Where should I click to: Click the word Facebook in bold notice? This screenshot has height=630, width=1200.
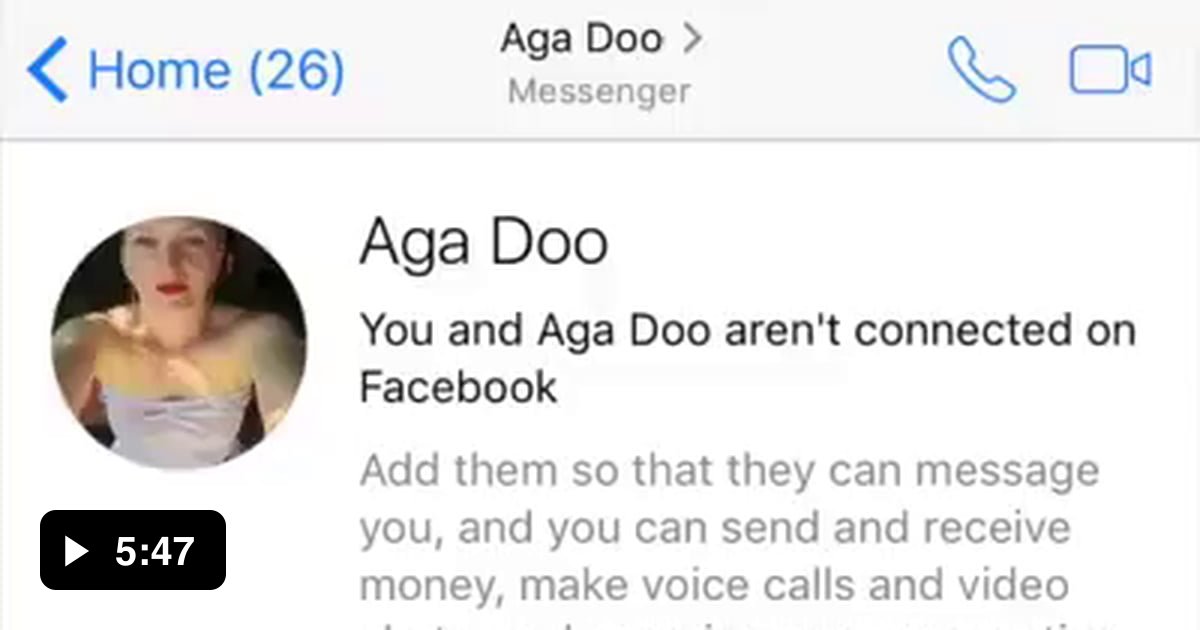click(x=458, y=387)
